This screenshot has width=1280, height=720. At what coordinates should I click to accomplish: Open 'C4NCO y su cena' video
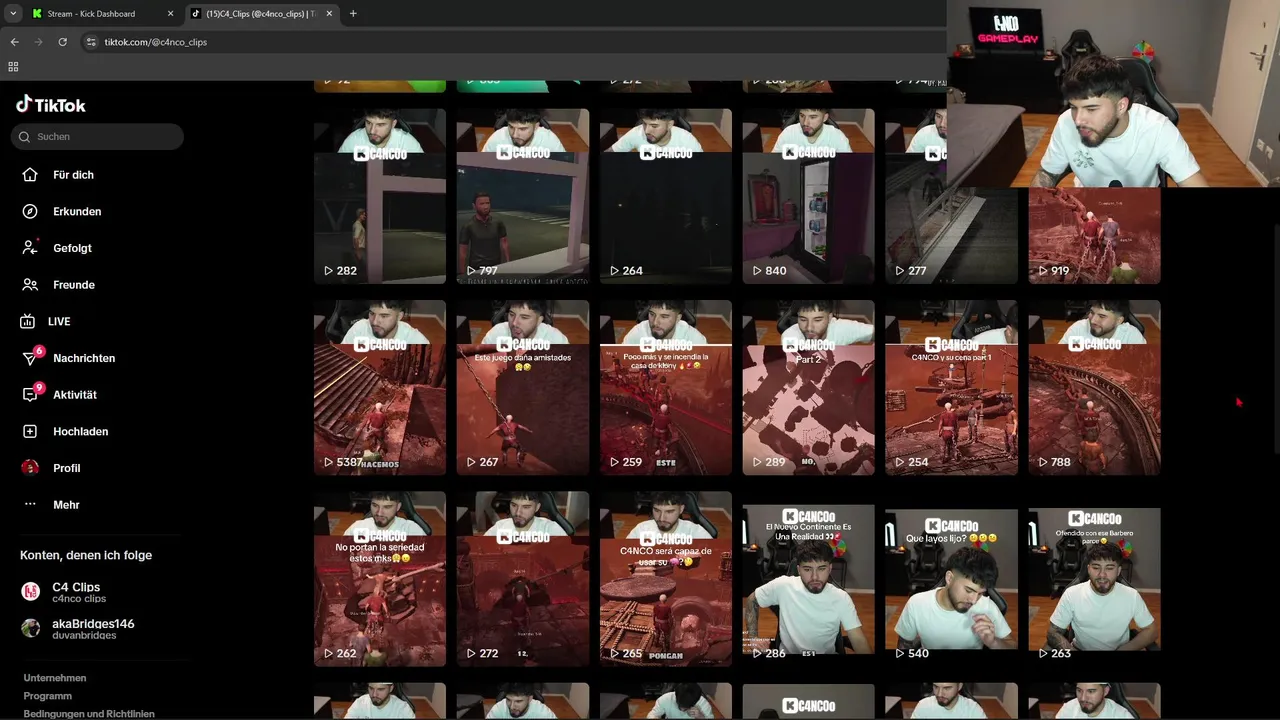pos(952,388)
